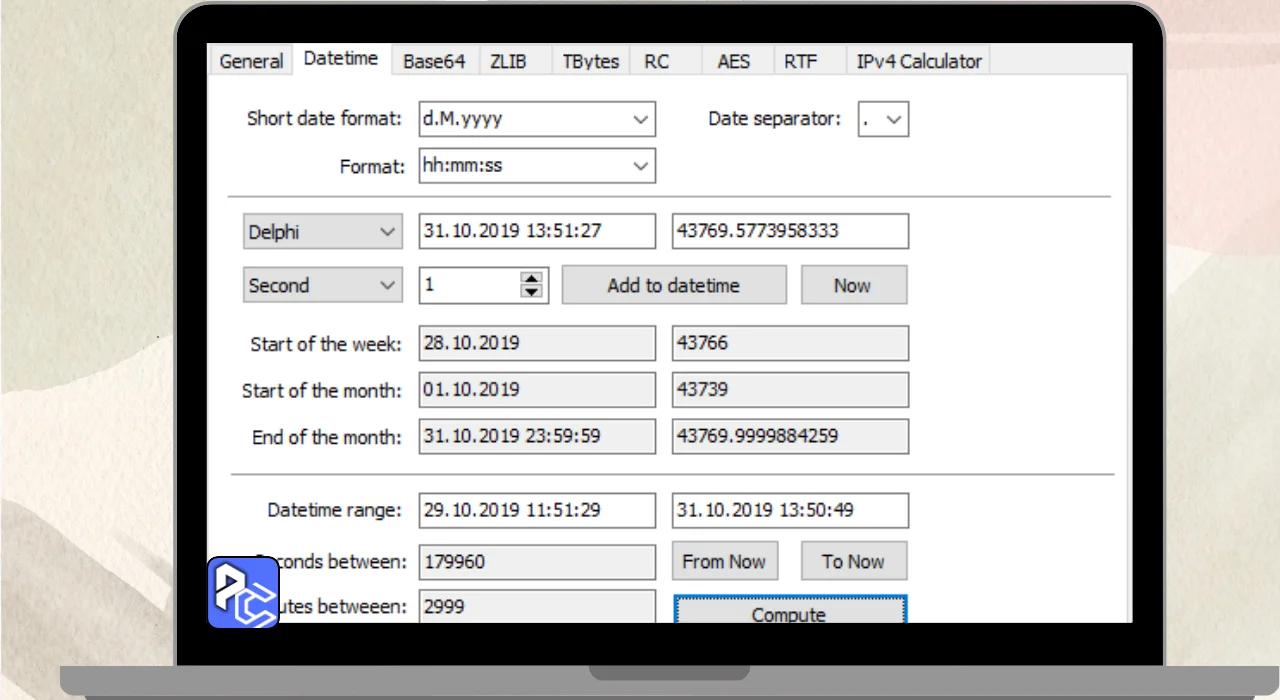Screen dimensions: 1280x700
Task: Open the IPv4 Calculator tab
Action: (x=918, y=61)
